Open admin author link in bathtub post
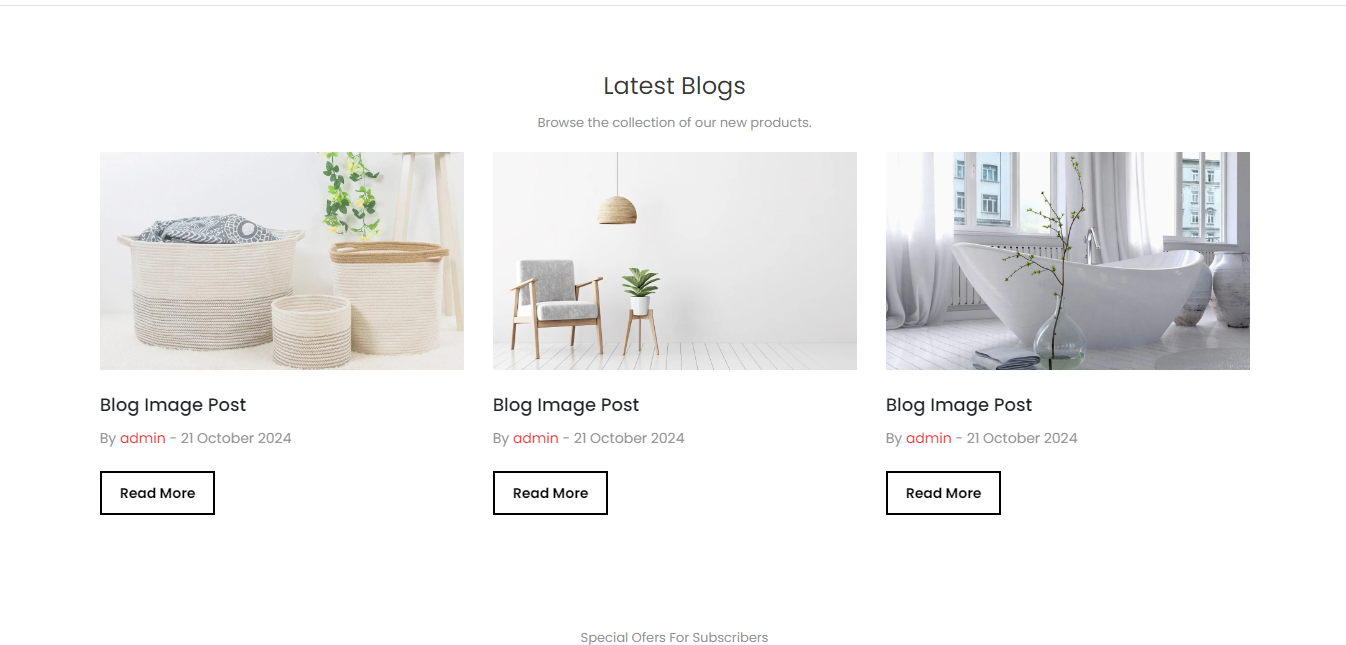Viewport: 1346px width, 645px height. click(929, 438)
